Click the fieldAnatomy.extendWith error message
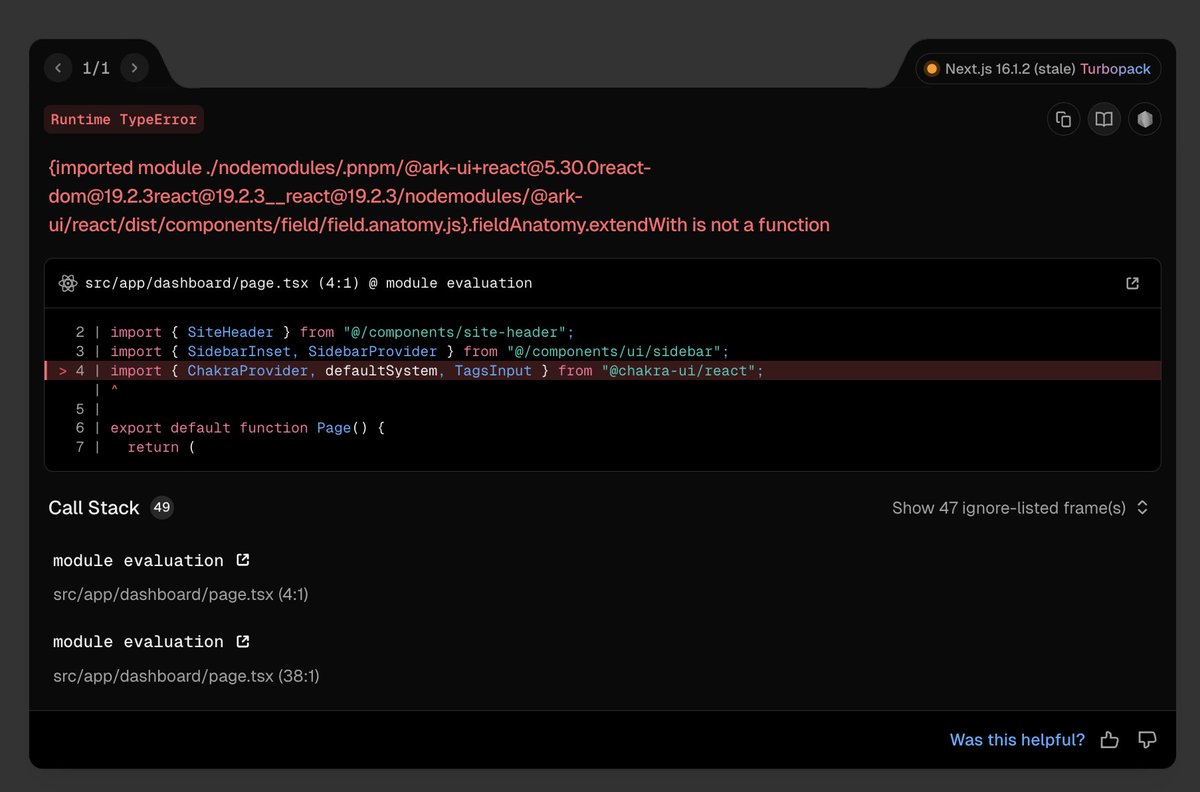This screenshot has height=792, width=1200. (440, 196)
